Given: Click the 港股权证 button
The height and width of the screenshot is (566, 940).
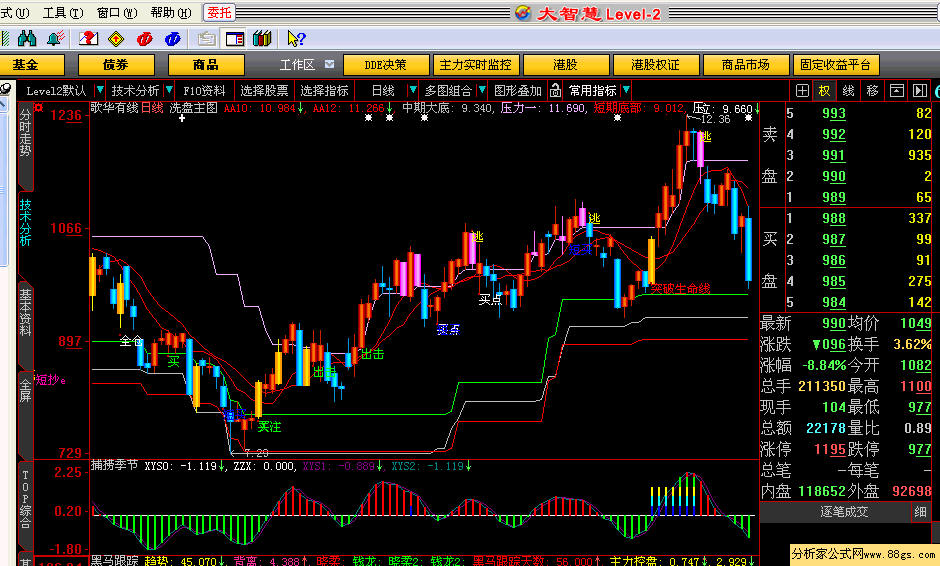Looking at the screenshot, I should pos(656,65).
